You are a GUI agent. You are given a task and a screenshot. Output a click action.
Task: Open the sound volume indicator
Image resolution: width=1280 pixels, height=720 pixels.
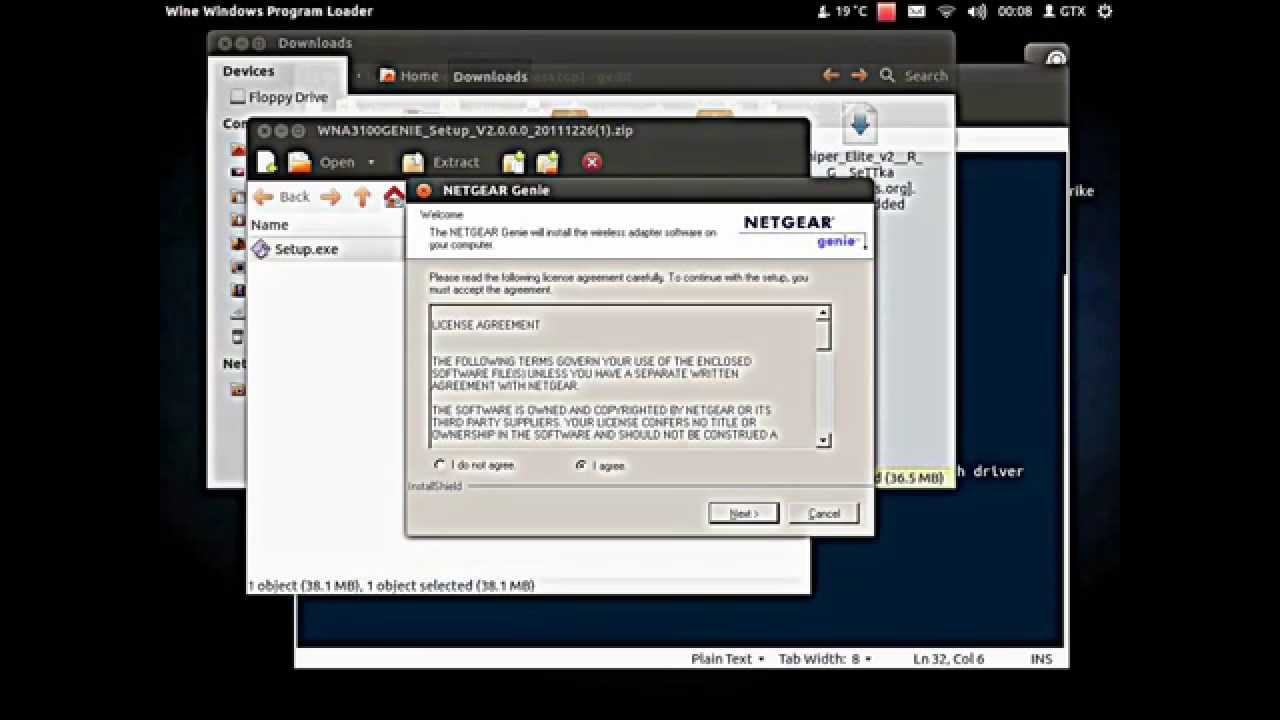click(x=977, y=11)
